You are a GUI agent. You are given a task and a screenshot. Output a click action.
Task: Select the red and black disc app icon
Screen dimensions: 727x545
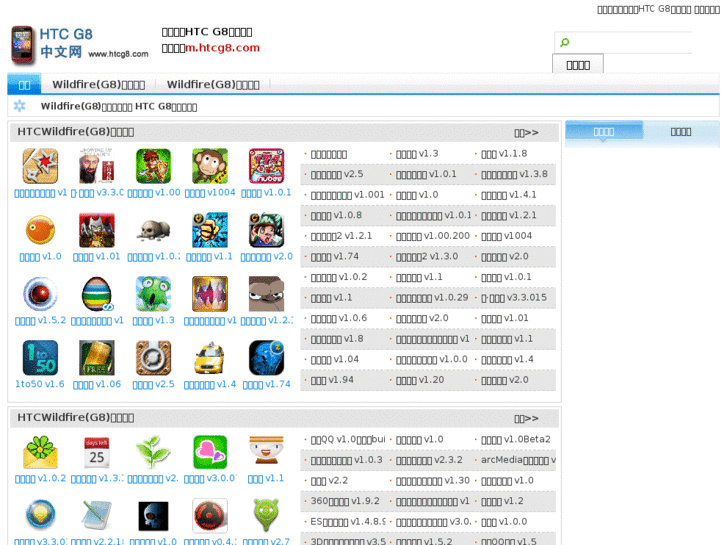point(210,516)
